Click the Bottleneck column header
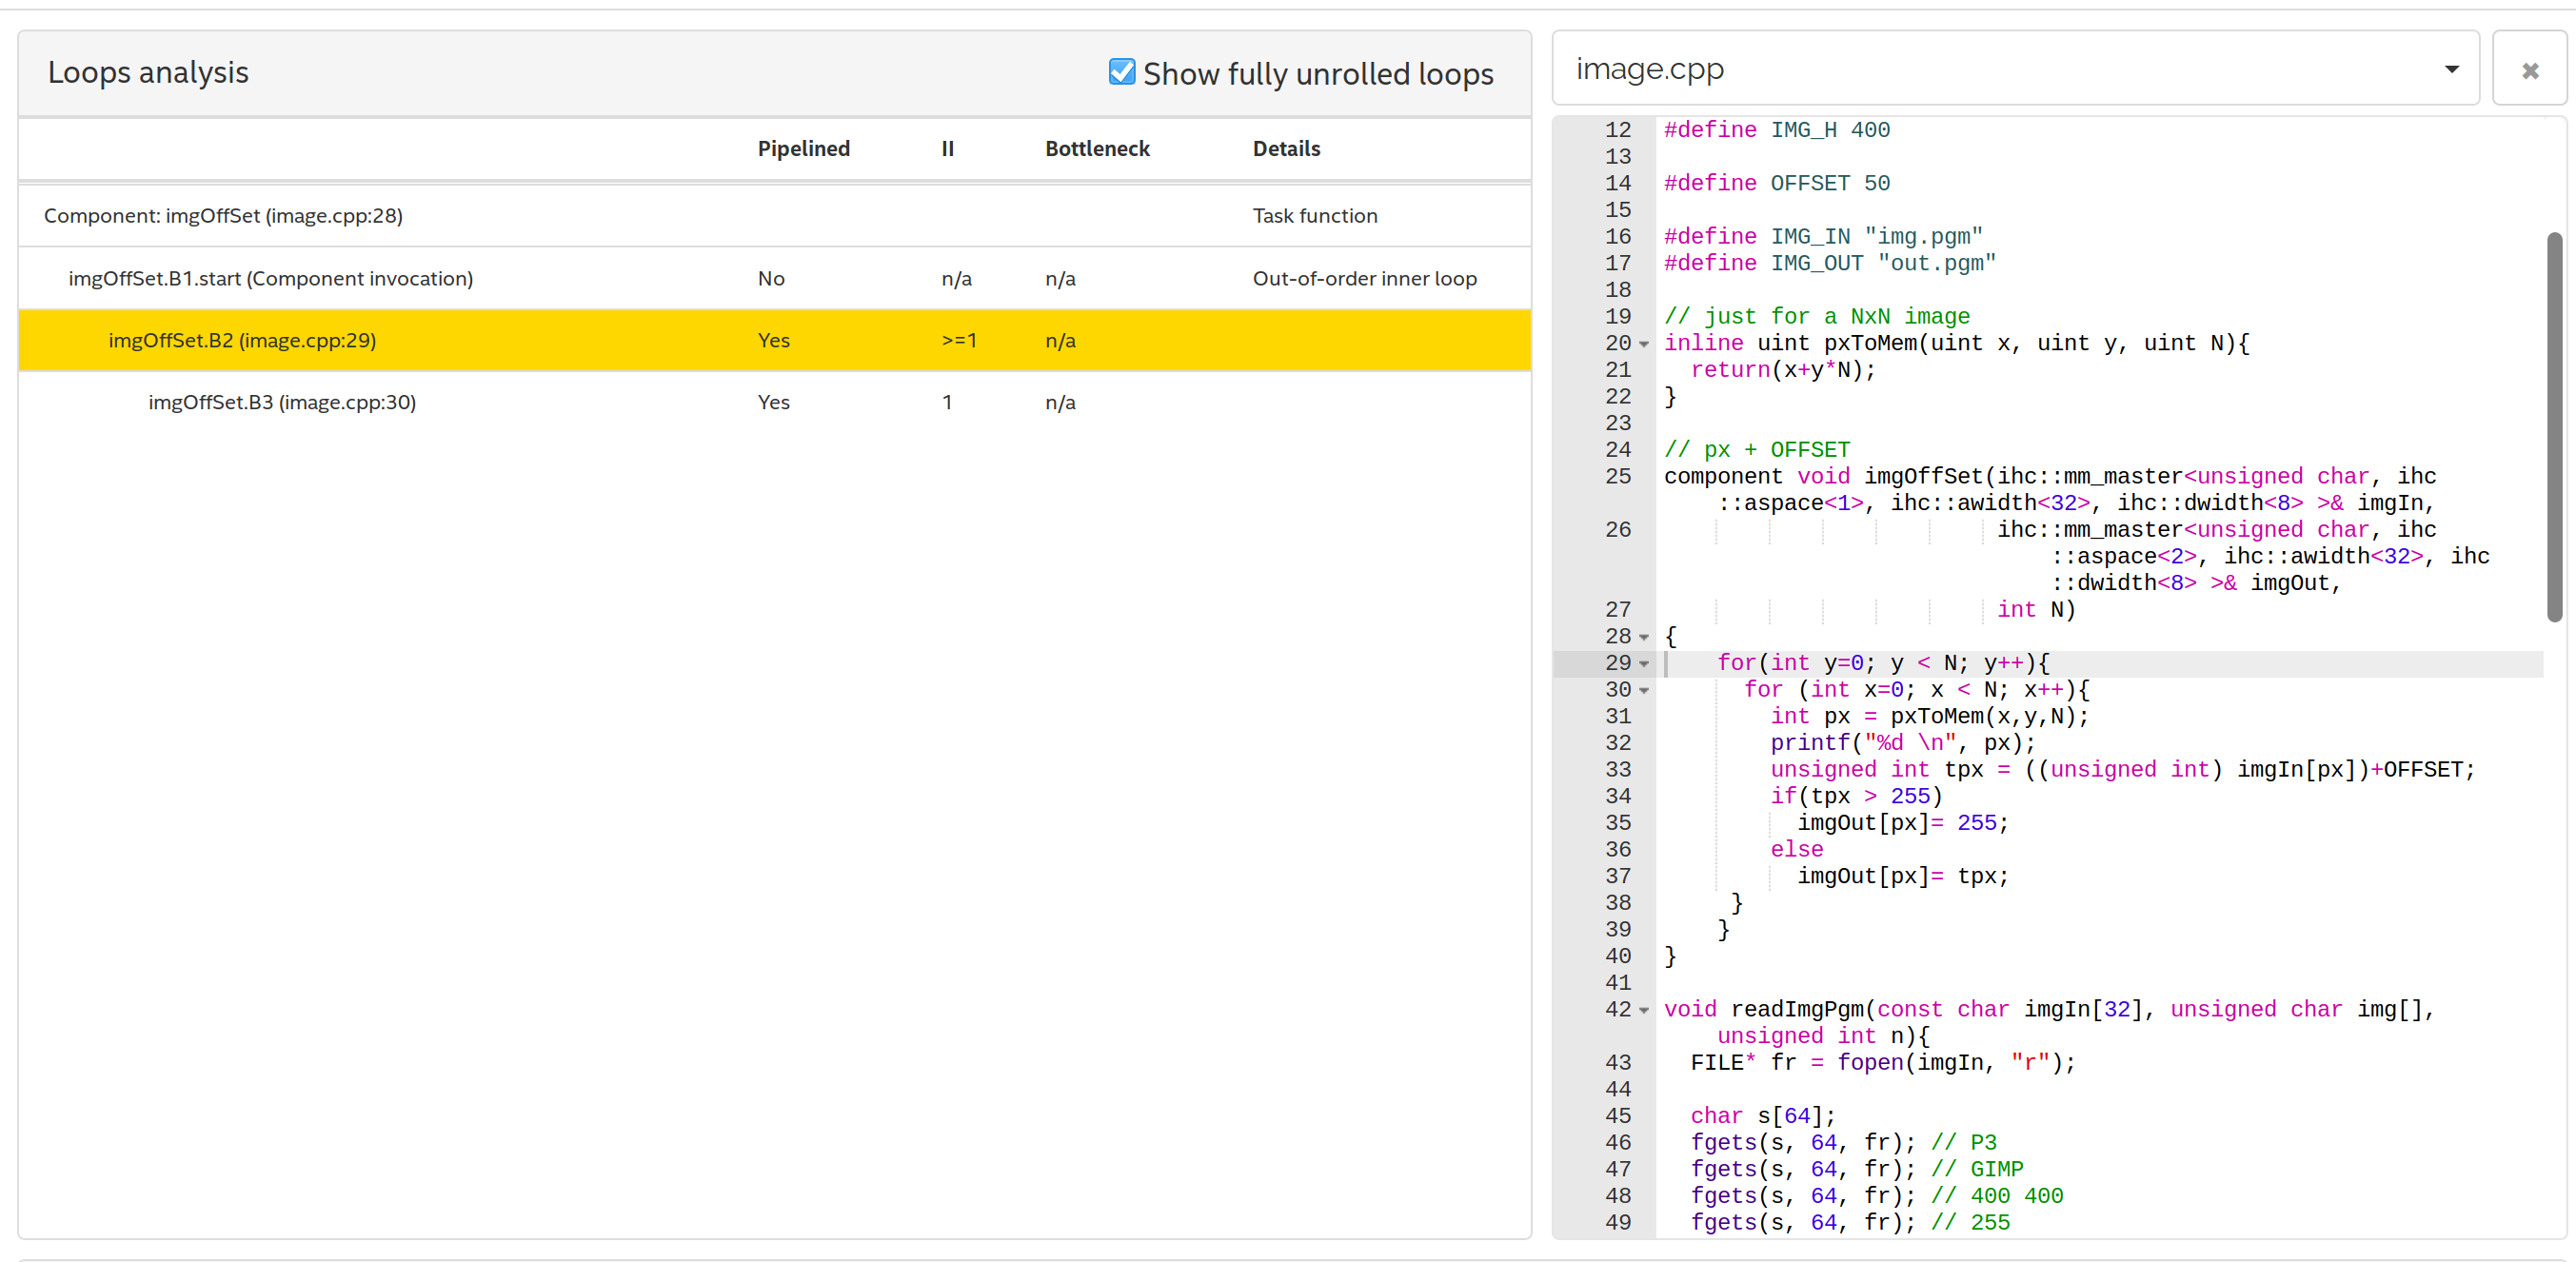 click(x=1097, y=149)
